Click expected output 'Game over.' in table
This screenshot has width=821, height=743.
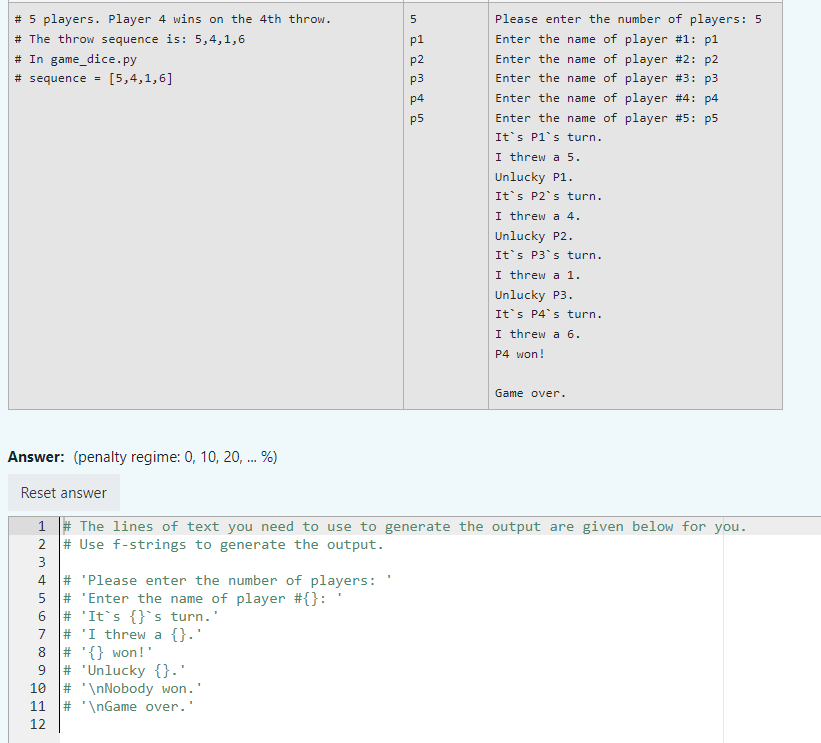[x=530, y=393]
